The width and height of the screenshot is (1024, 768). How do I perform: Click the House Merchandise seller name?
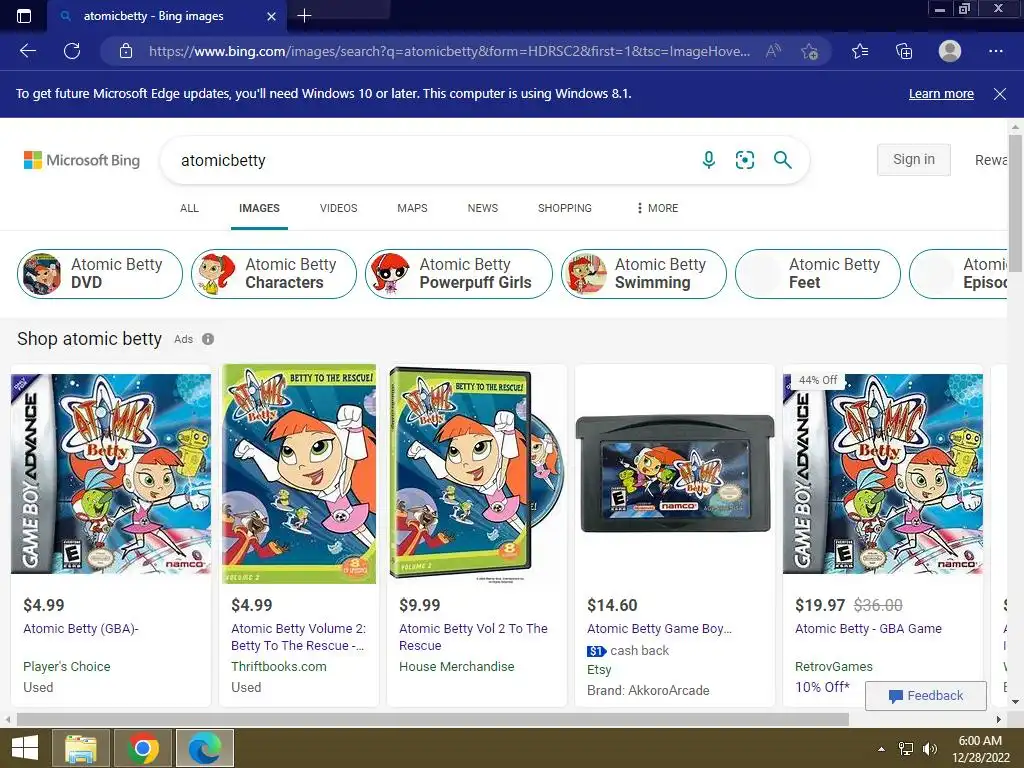pos(456,666)
